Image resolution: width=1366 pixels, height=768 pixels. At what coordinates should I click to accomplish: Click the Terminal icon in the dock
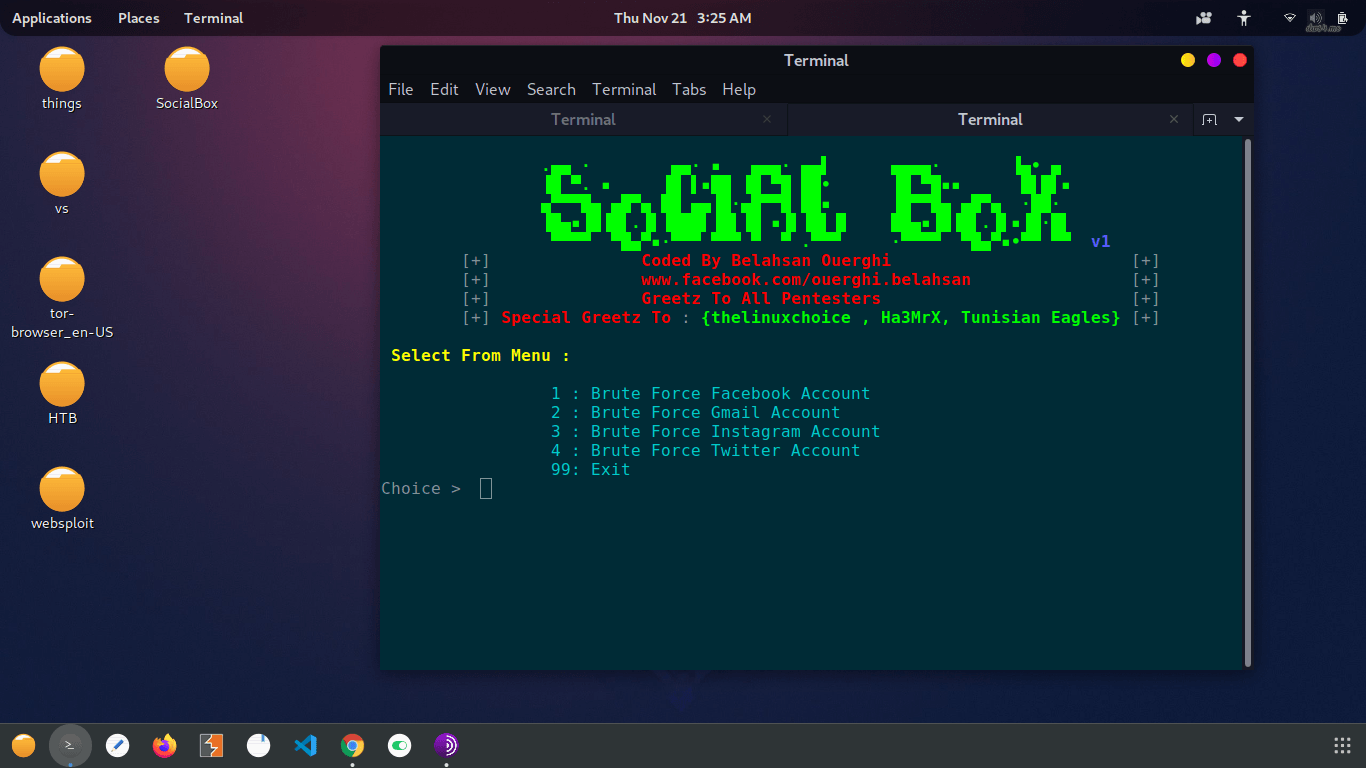coord(70,745)
